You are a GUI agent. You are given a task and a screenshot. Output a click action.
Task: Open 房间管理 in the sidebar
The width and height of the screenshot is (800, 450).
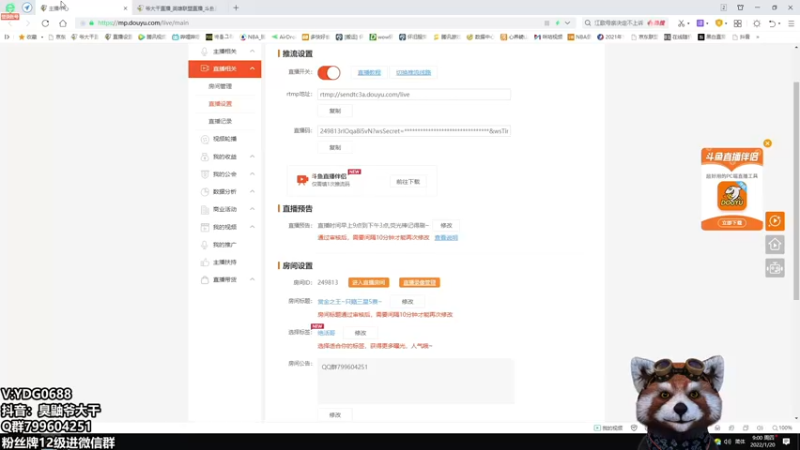(220, 86)
